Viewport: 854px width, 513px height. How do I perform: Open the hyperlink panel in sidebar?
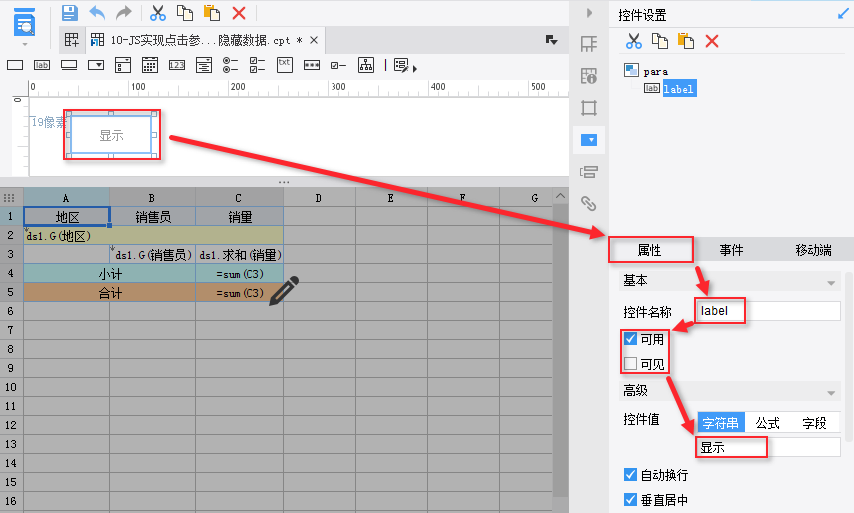click(x=589, y=203)
